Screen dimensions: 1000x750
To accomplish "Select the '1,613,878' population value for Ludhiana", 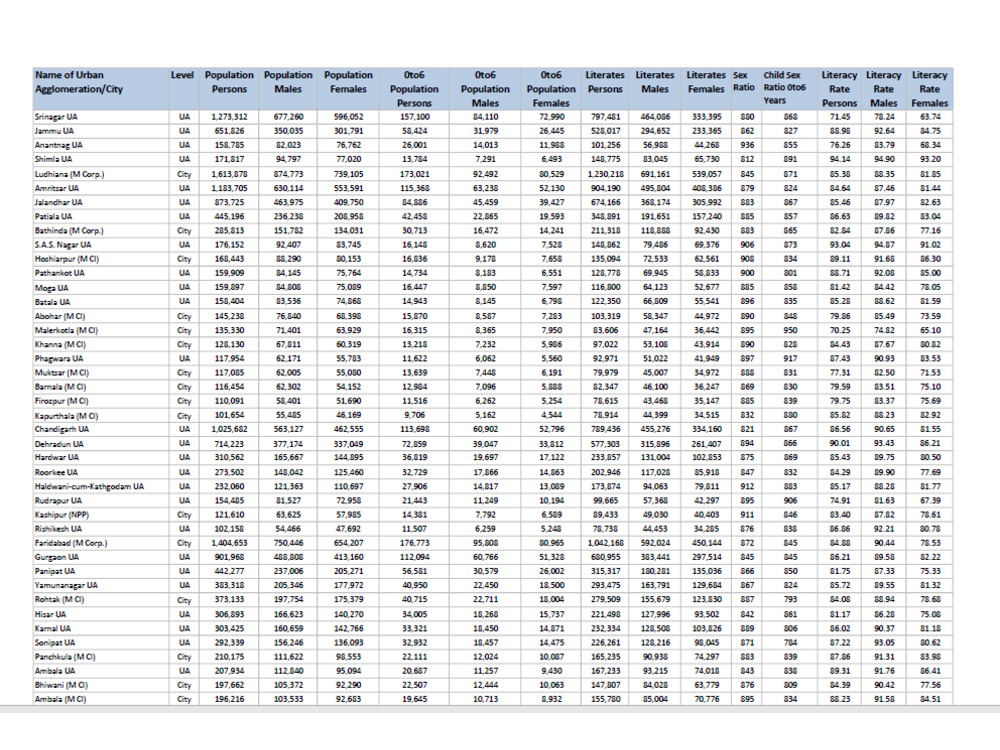I will point(229,173).
